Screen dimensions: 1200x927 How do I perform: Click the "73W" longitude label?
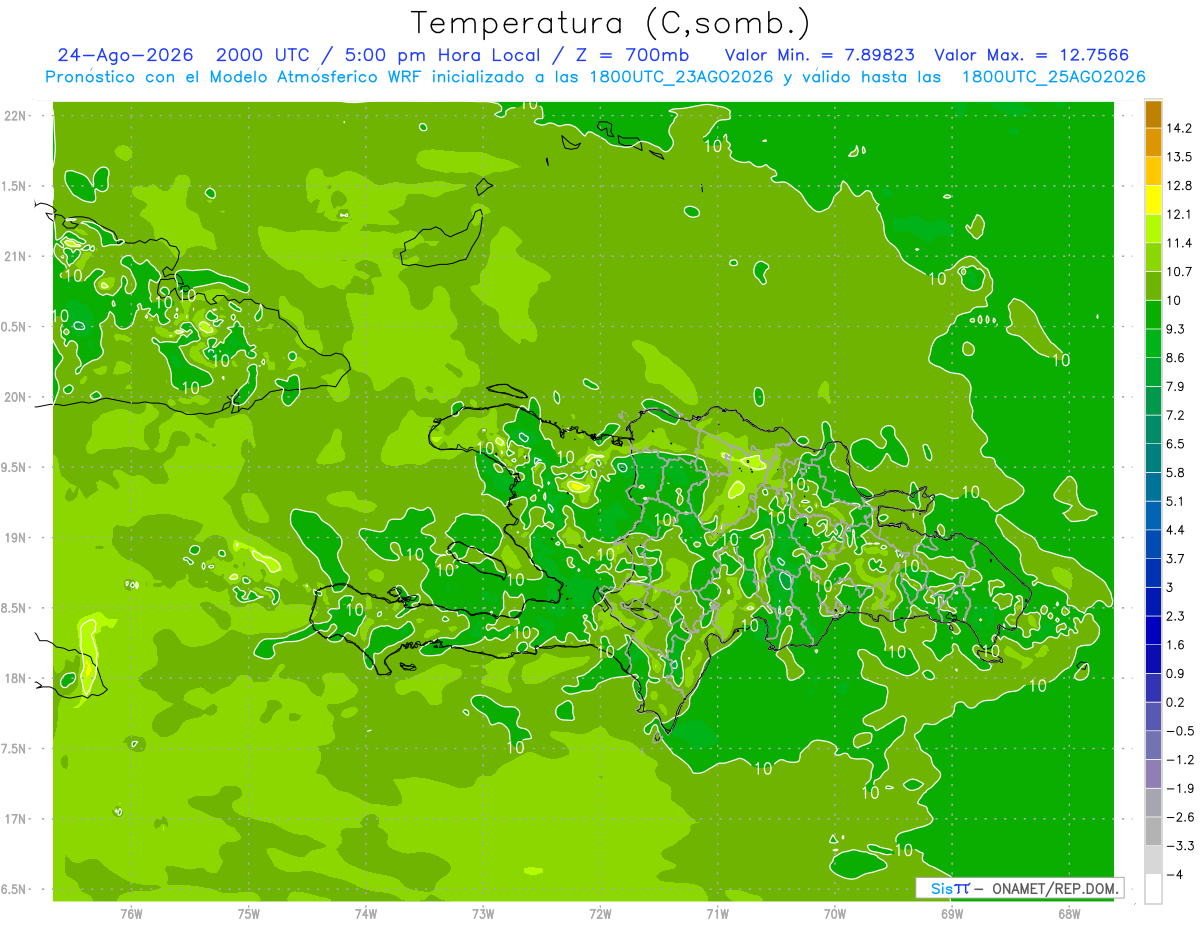483,913
